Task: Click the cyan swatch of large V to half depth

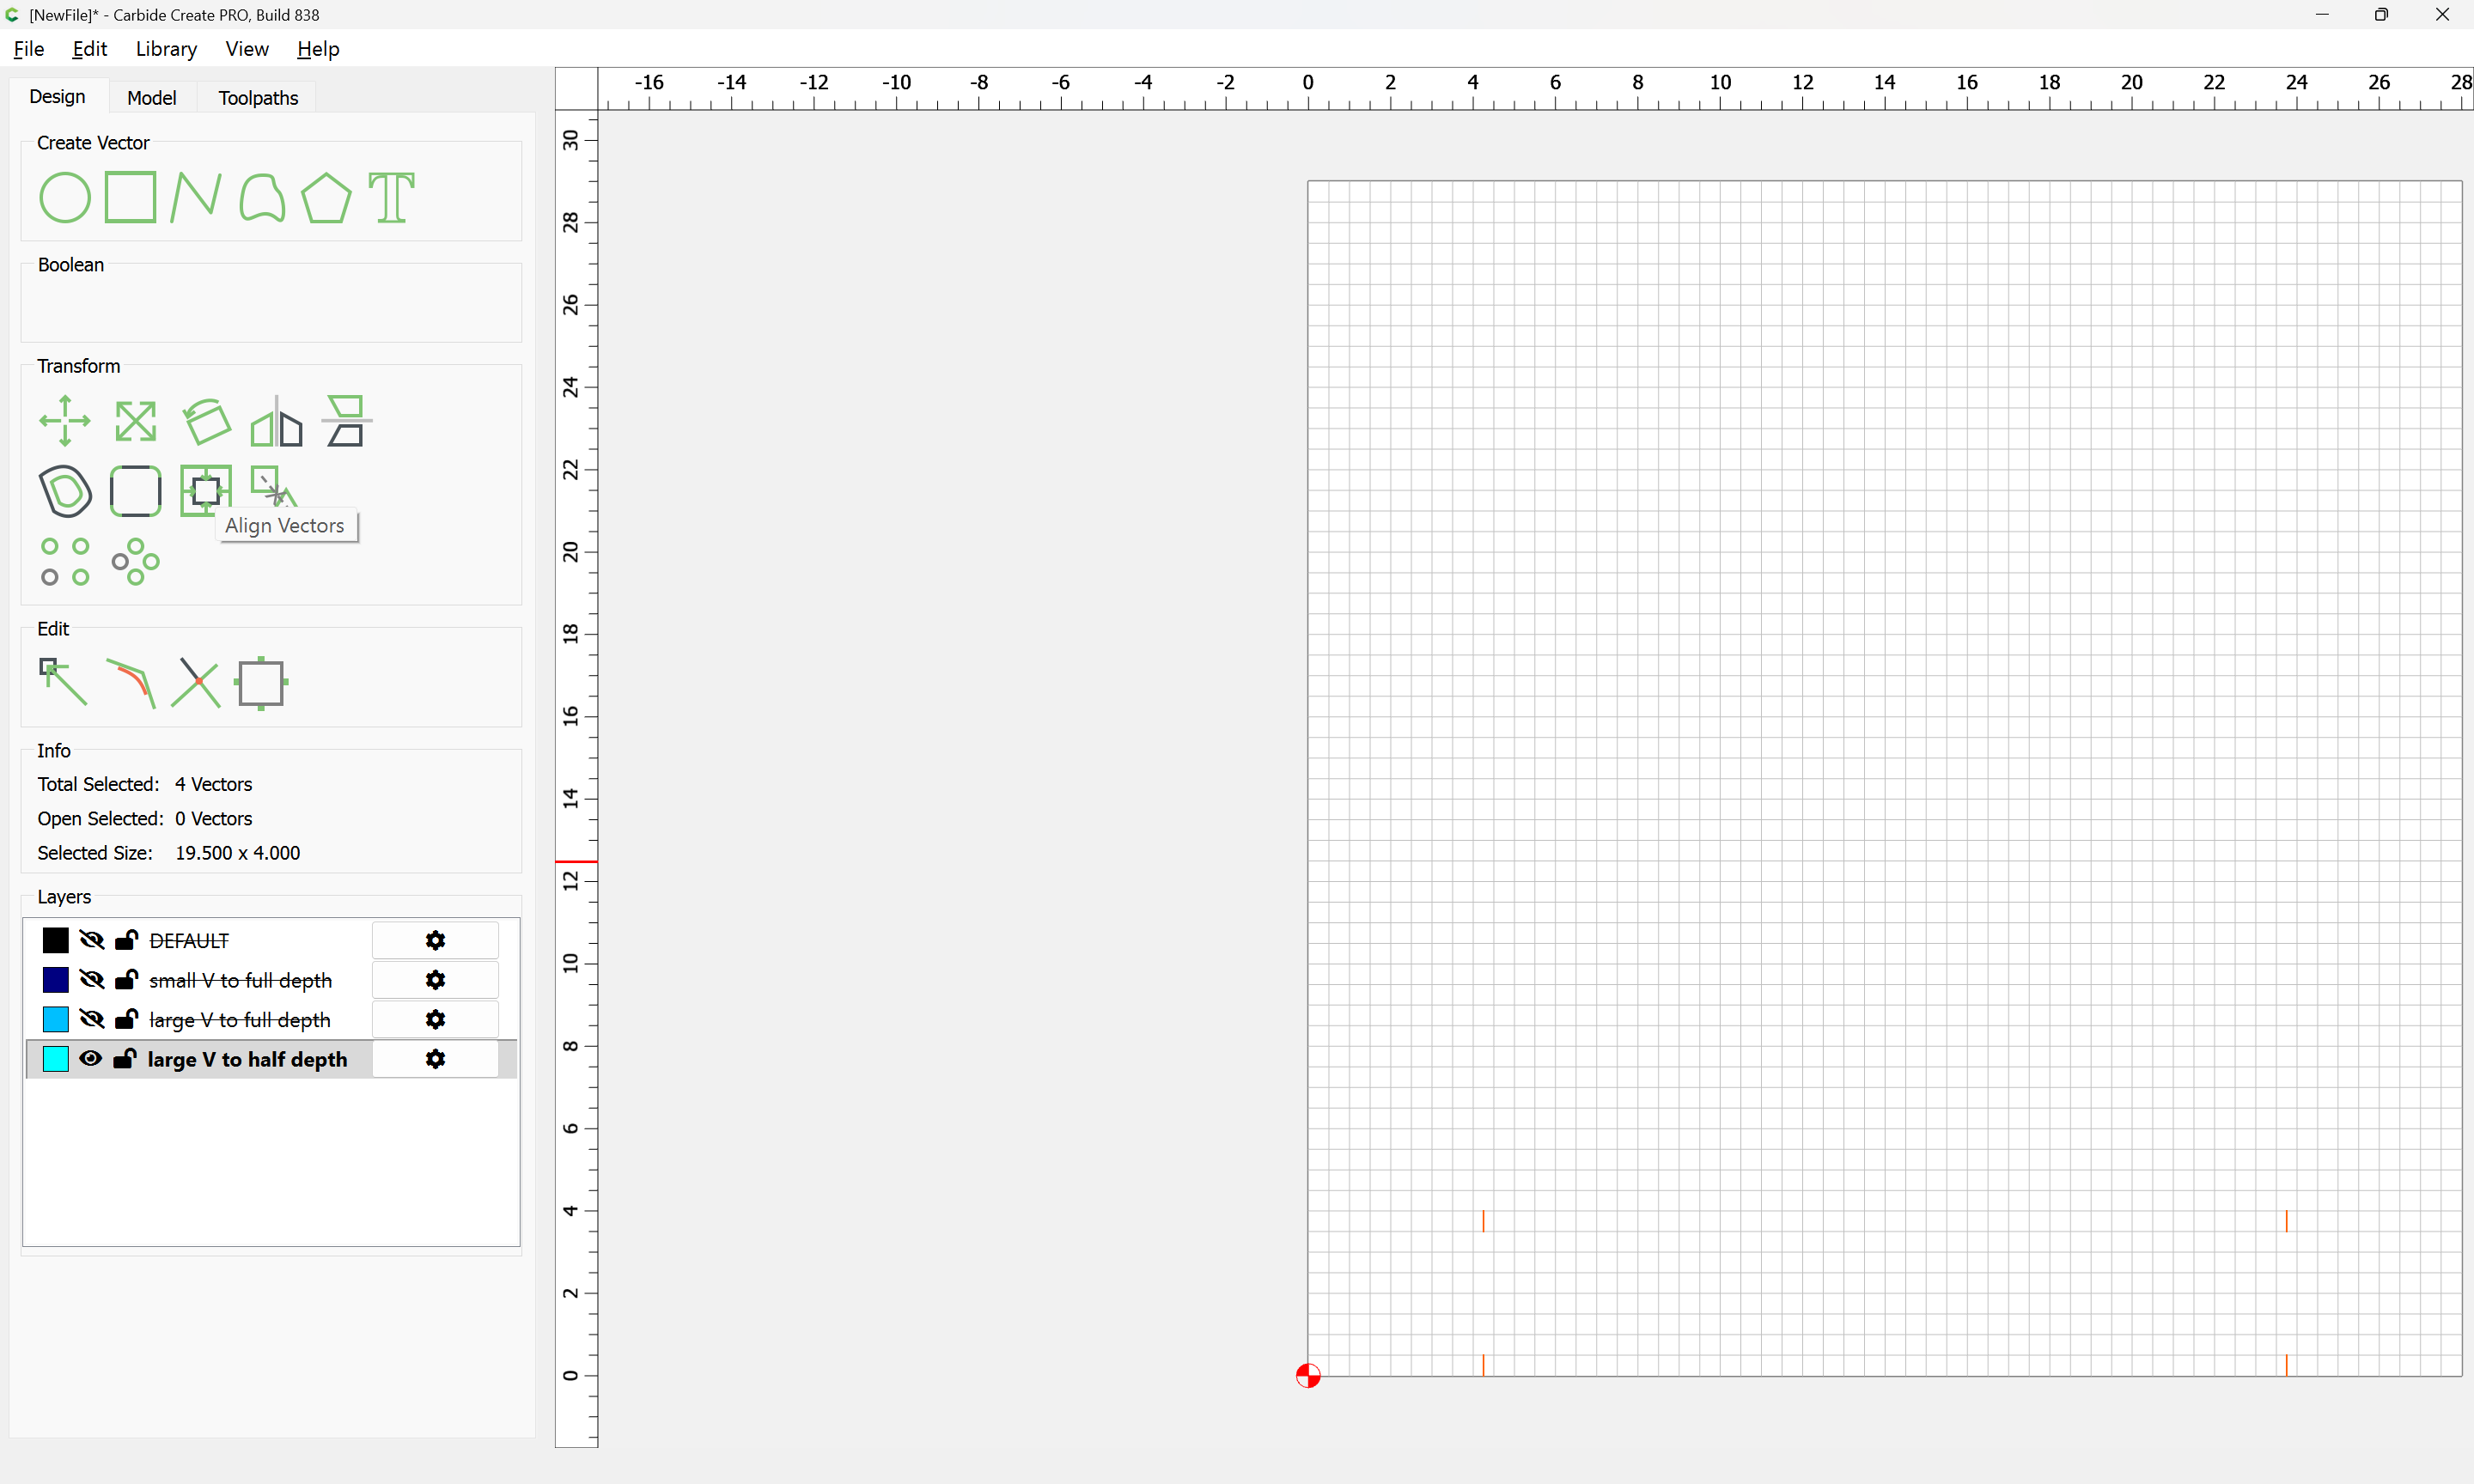Action: pyautogui.click(x=56, y=1059)
